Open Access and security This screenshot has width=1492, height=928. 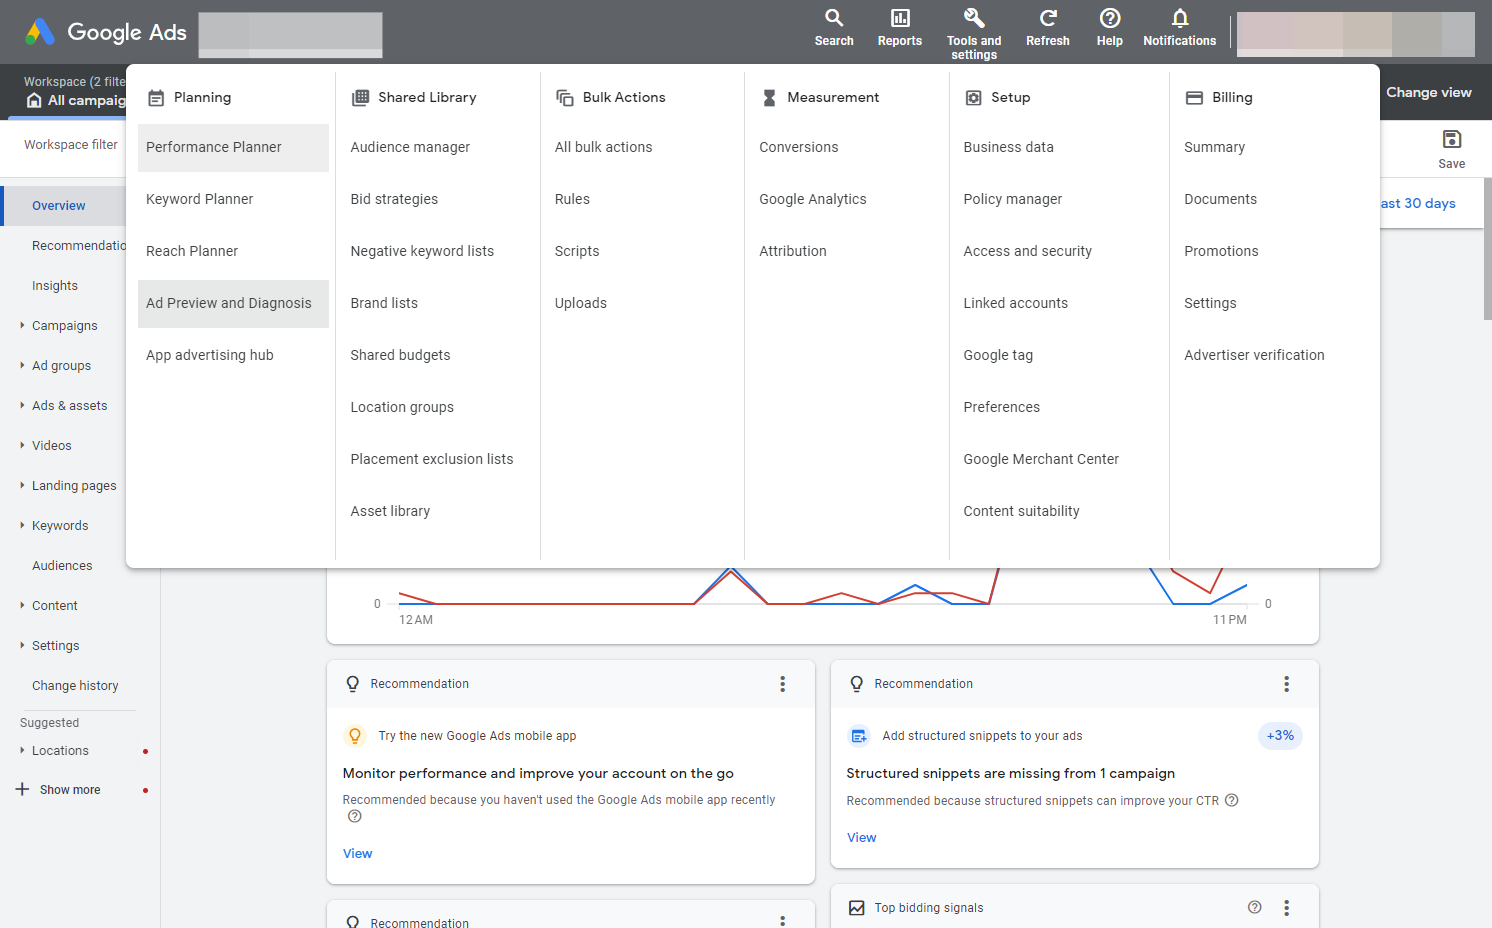[1027, 251]
